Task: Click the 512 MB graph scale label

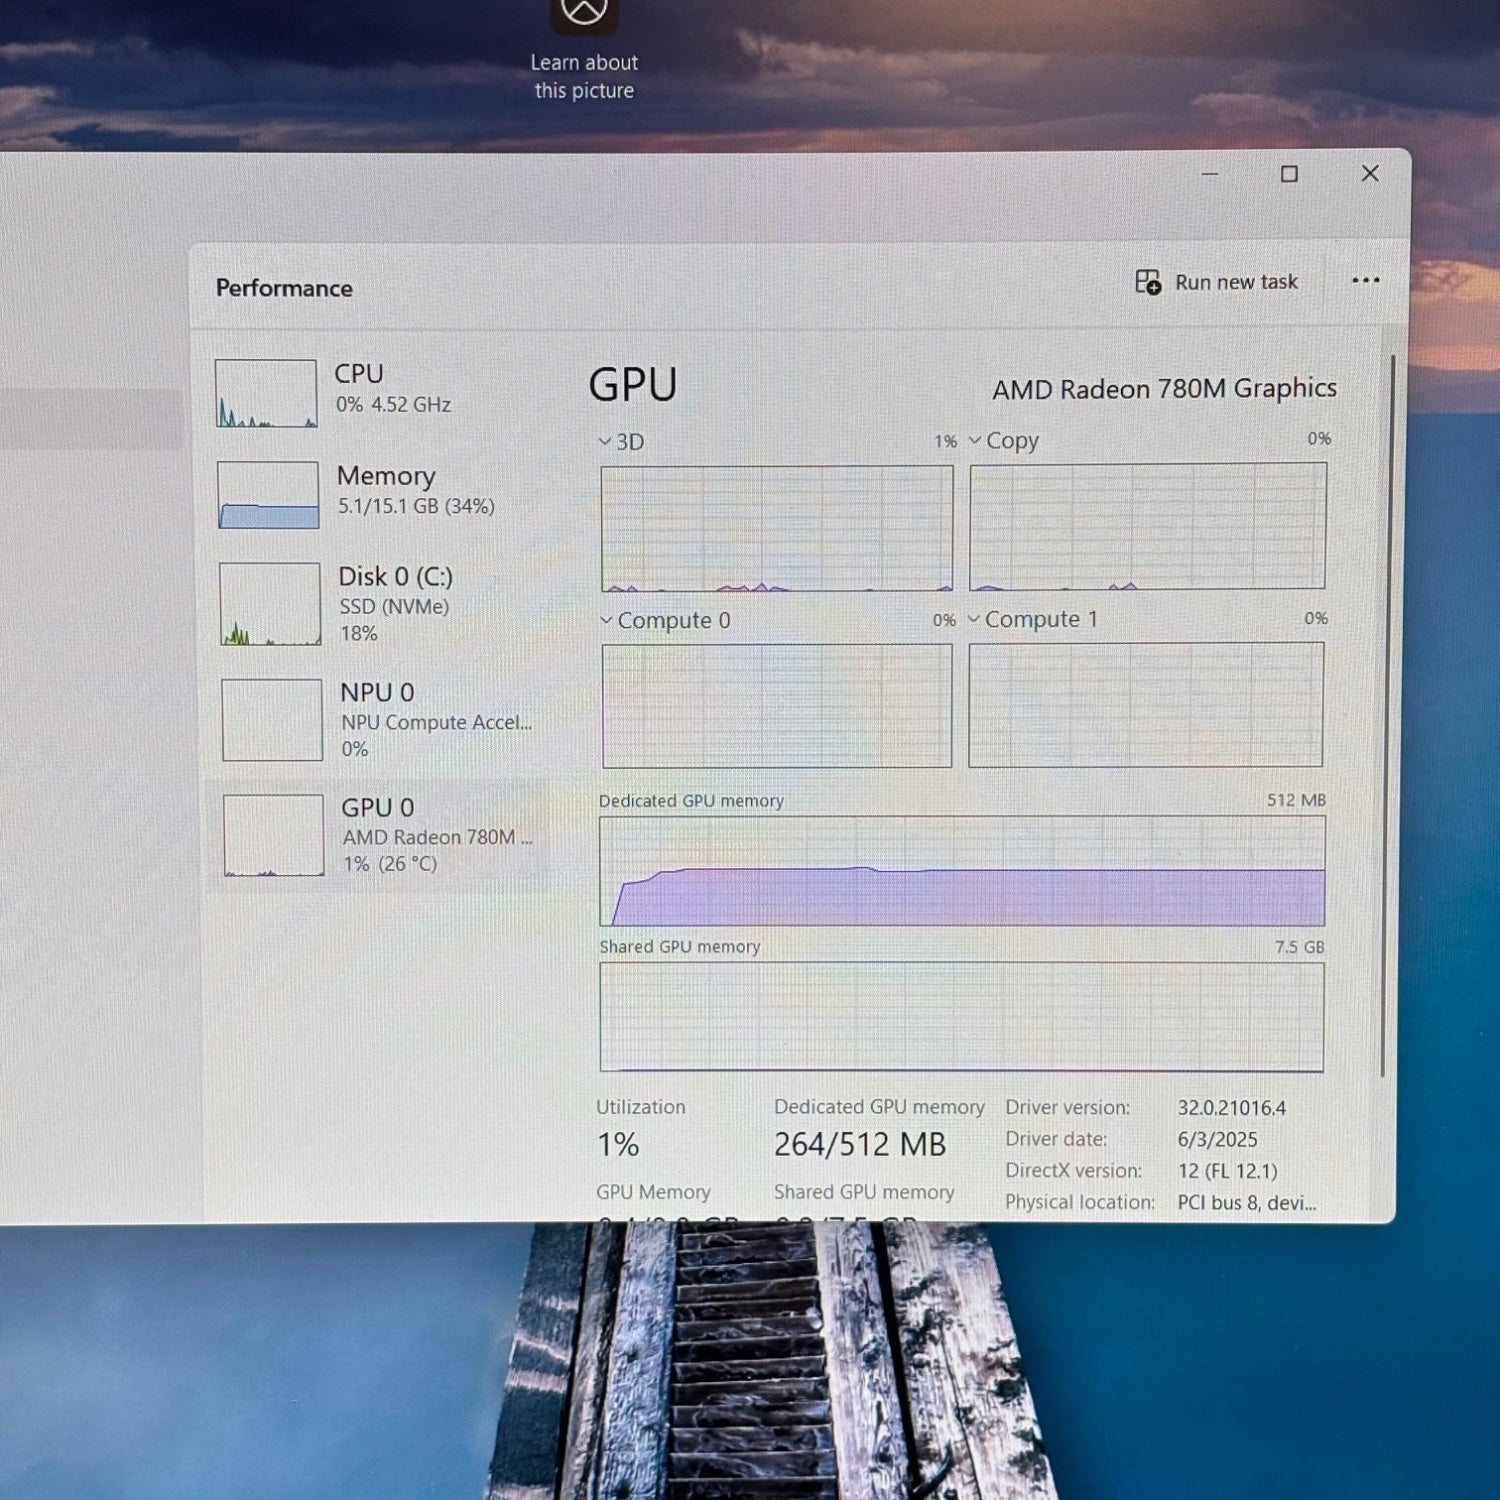Action: click(x=1296, y=800)
